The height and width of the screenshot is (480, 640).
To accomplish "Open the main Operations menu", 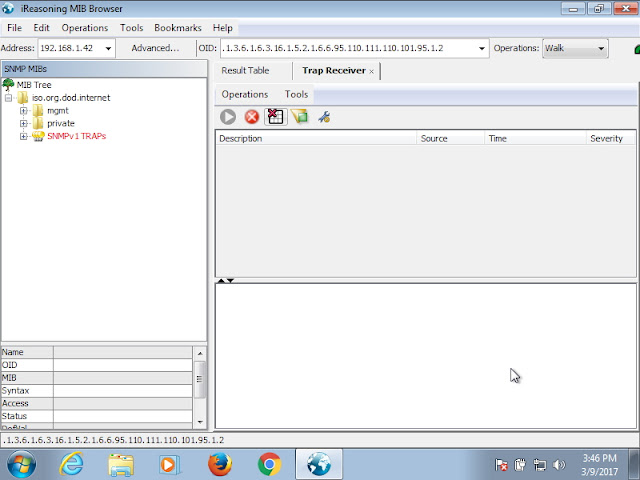I will coord(84,28).
